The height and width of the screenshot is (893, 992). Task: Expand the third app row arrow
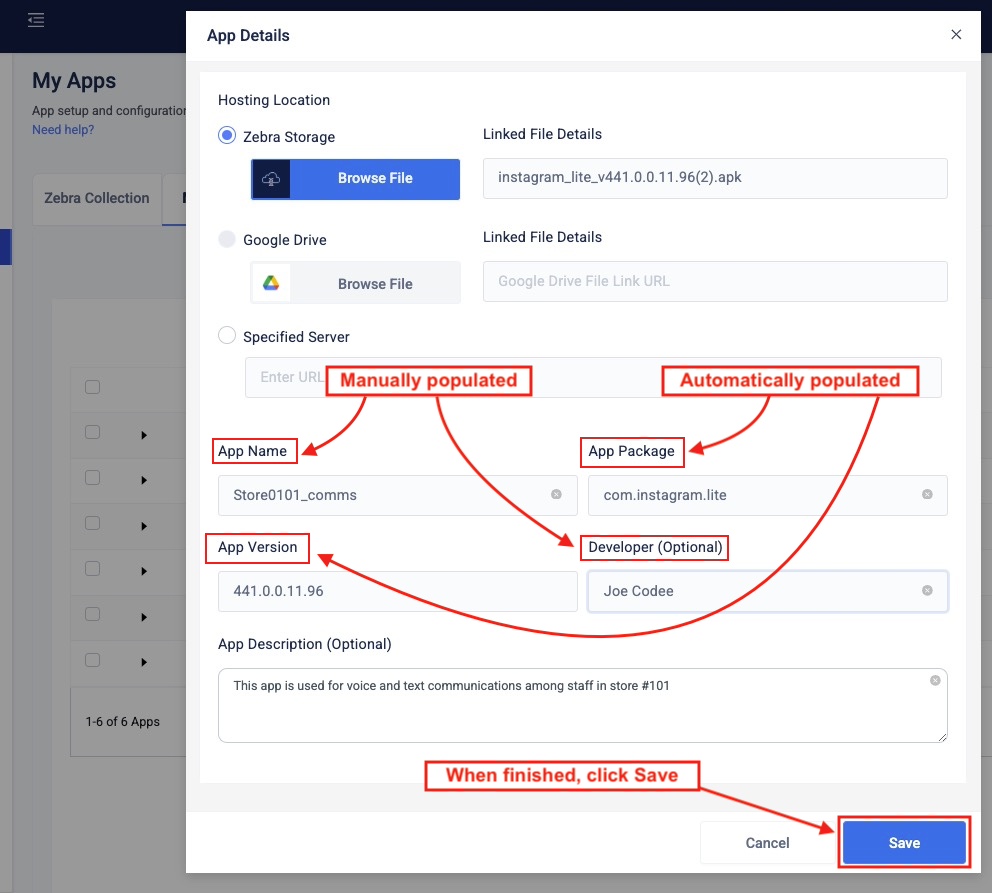tap(144, 526)
